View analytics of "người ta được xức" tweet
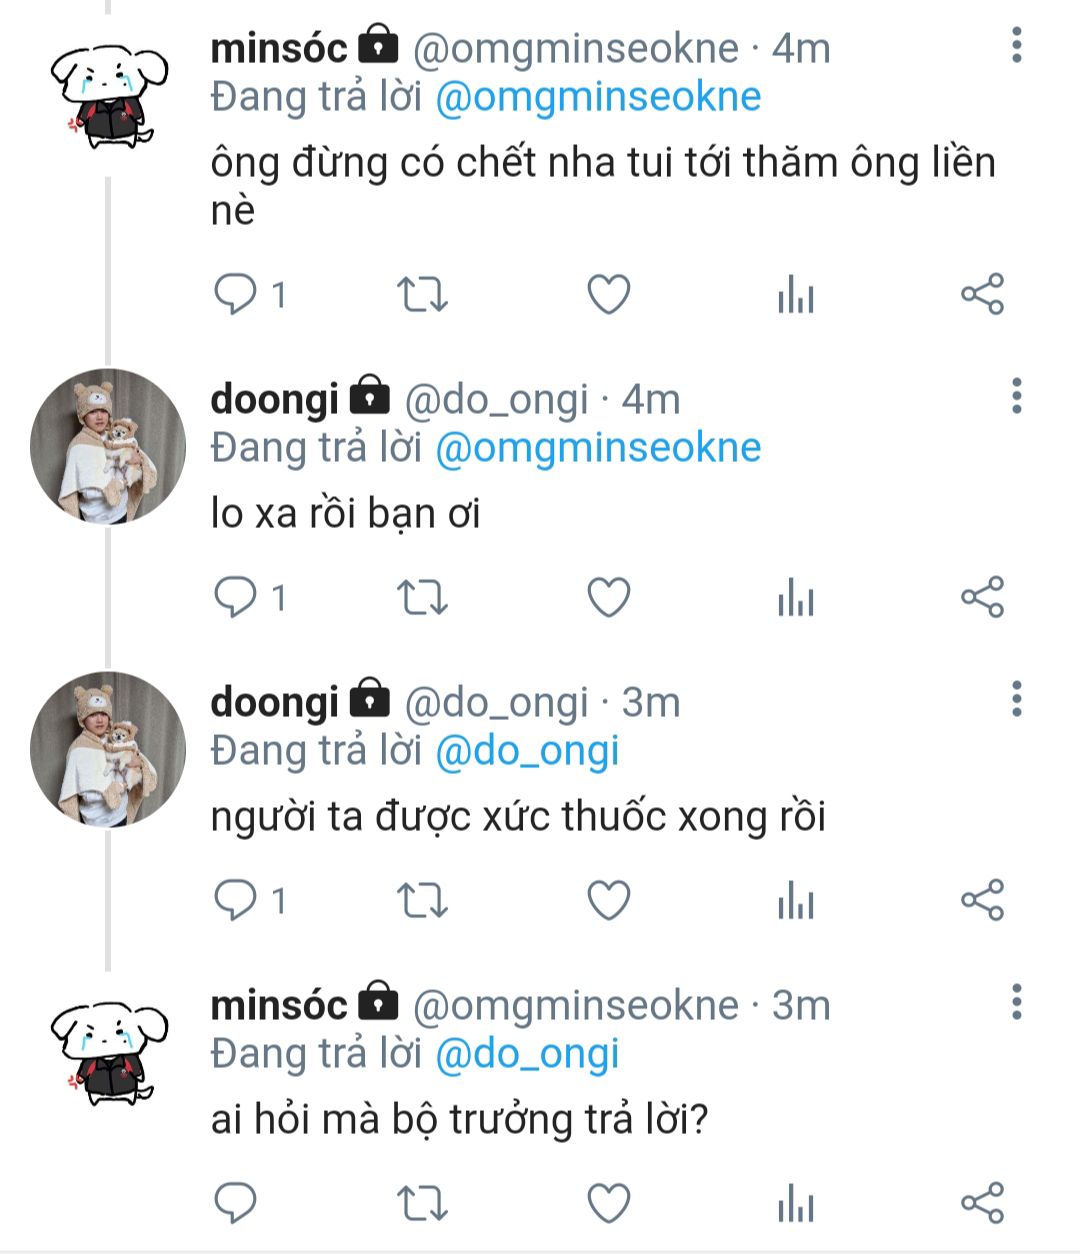Viewport: 1080px width, 1254px height. click(796, 901)
